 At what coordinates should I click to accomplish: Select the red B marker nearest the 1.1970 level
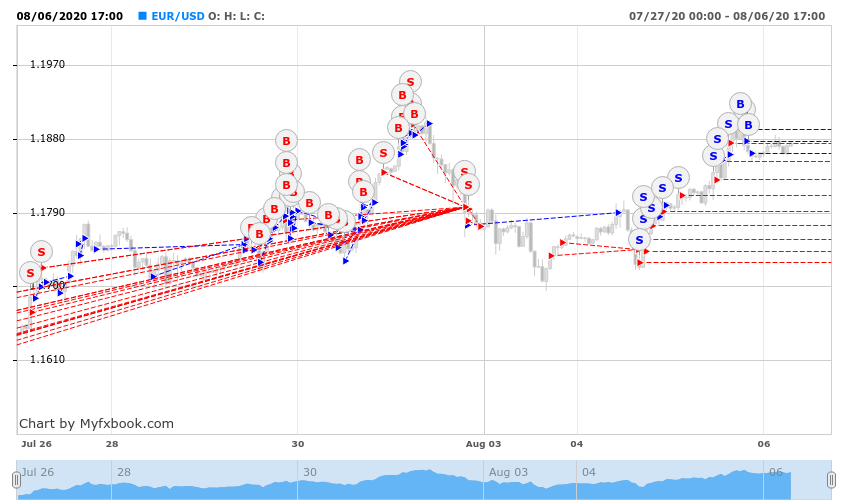402,95
